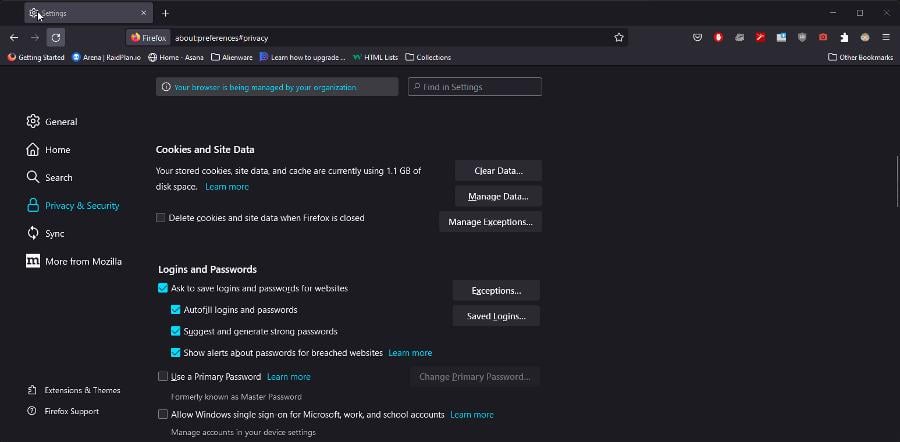Select the Settings browser tab
900x442 pixels.
click(x=88, y=13)
